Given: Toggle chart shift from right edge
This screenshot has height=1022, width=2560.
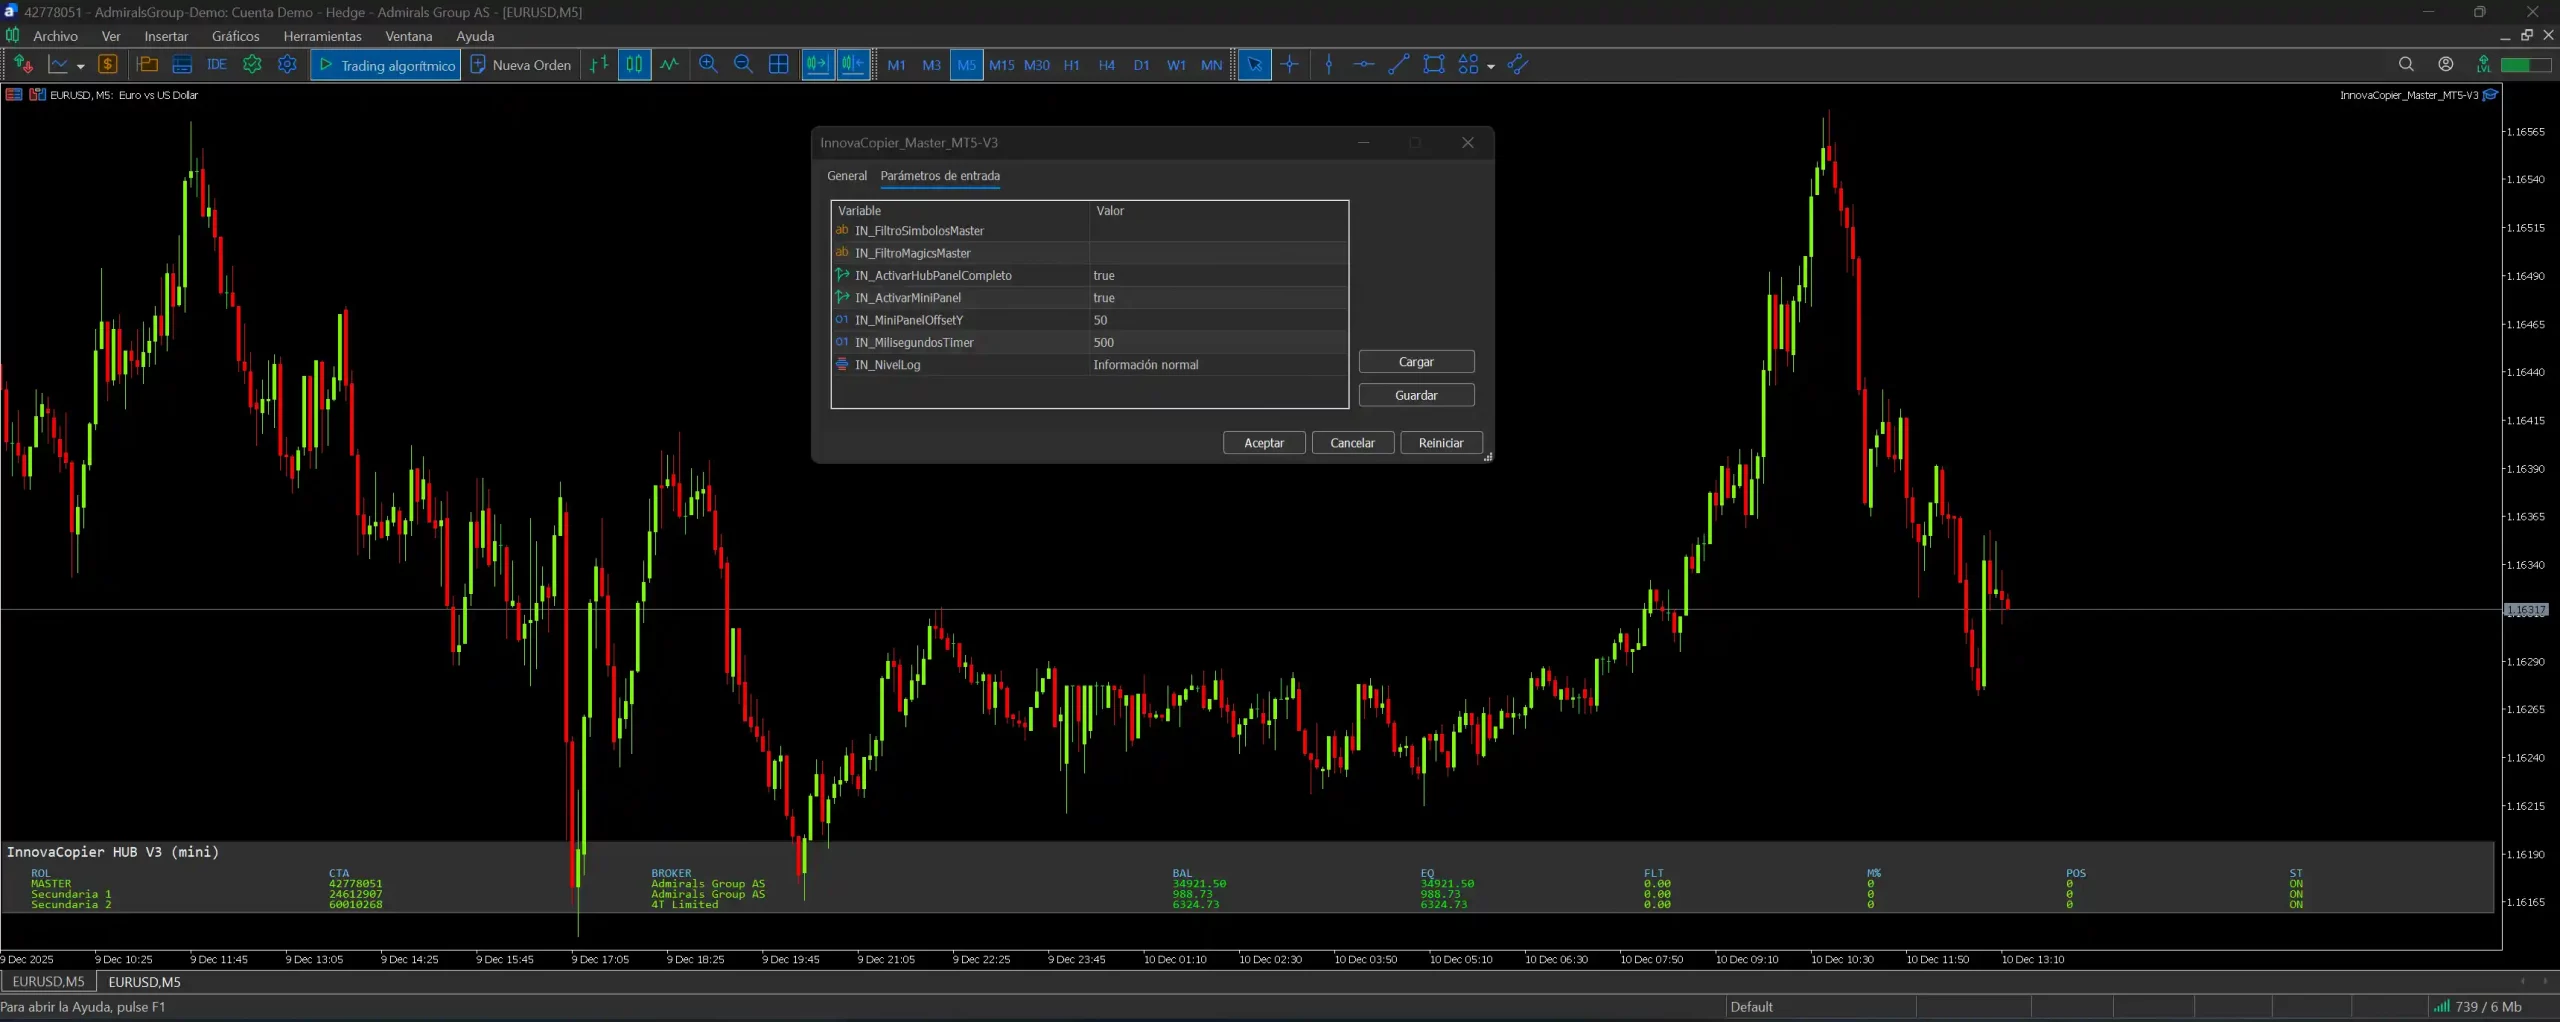Looking at the screenshot, I should (853, 64).
